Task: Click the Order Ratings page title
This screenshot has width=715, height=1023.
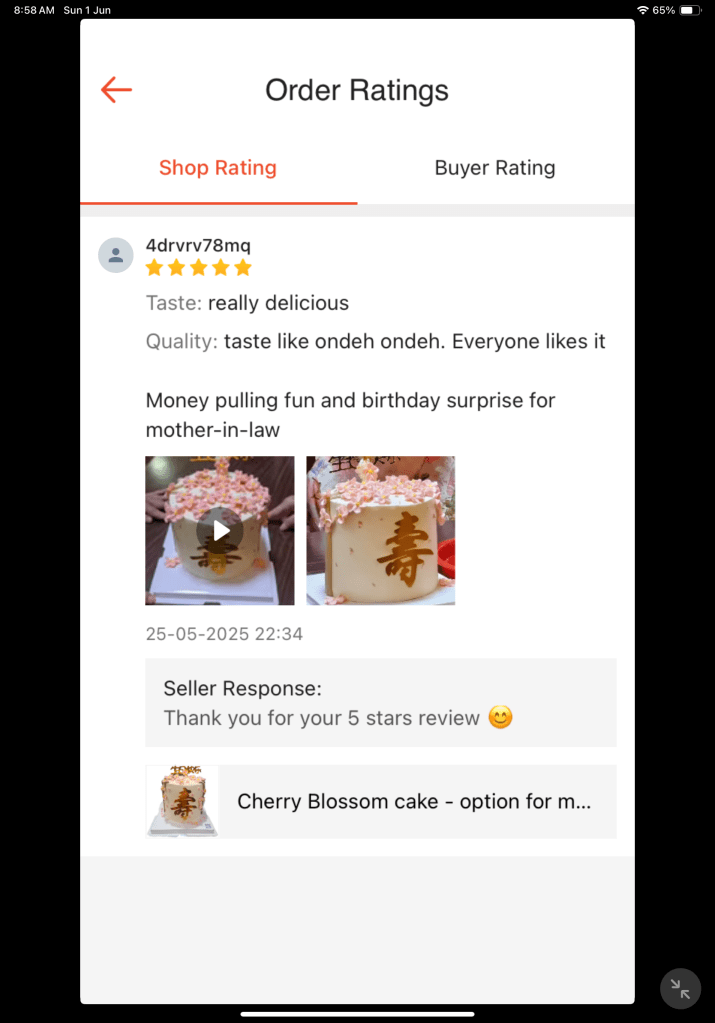Action: pos(357,90)
